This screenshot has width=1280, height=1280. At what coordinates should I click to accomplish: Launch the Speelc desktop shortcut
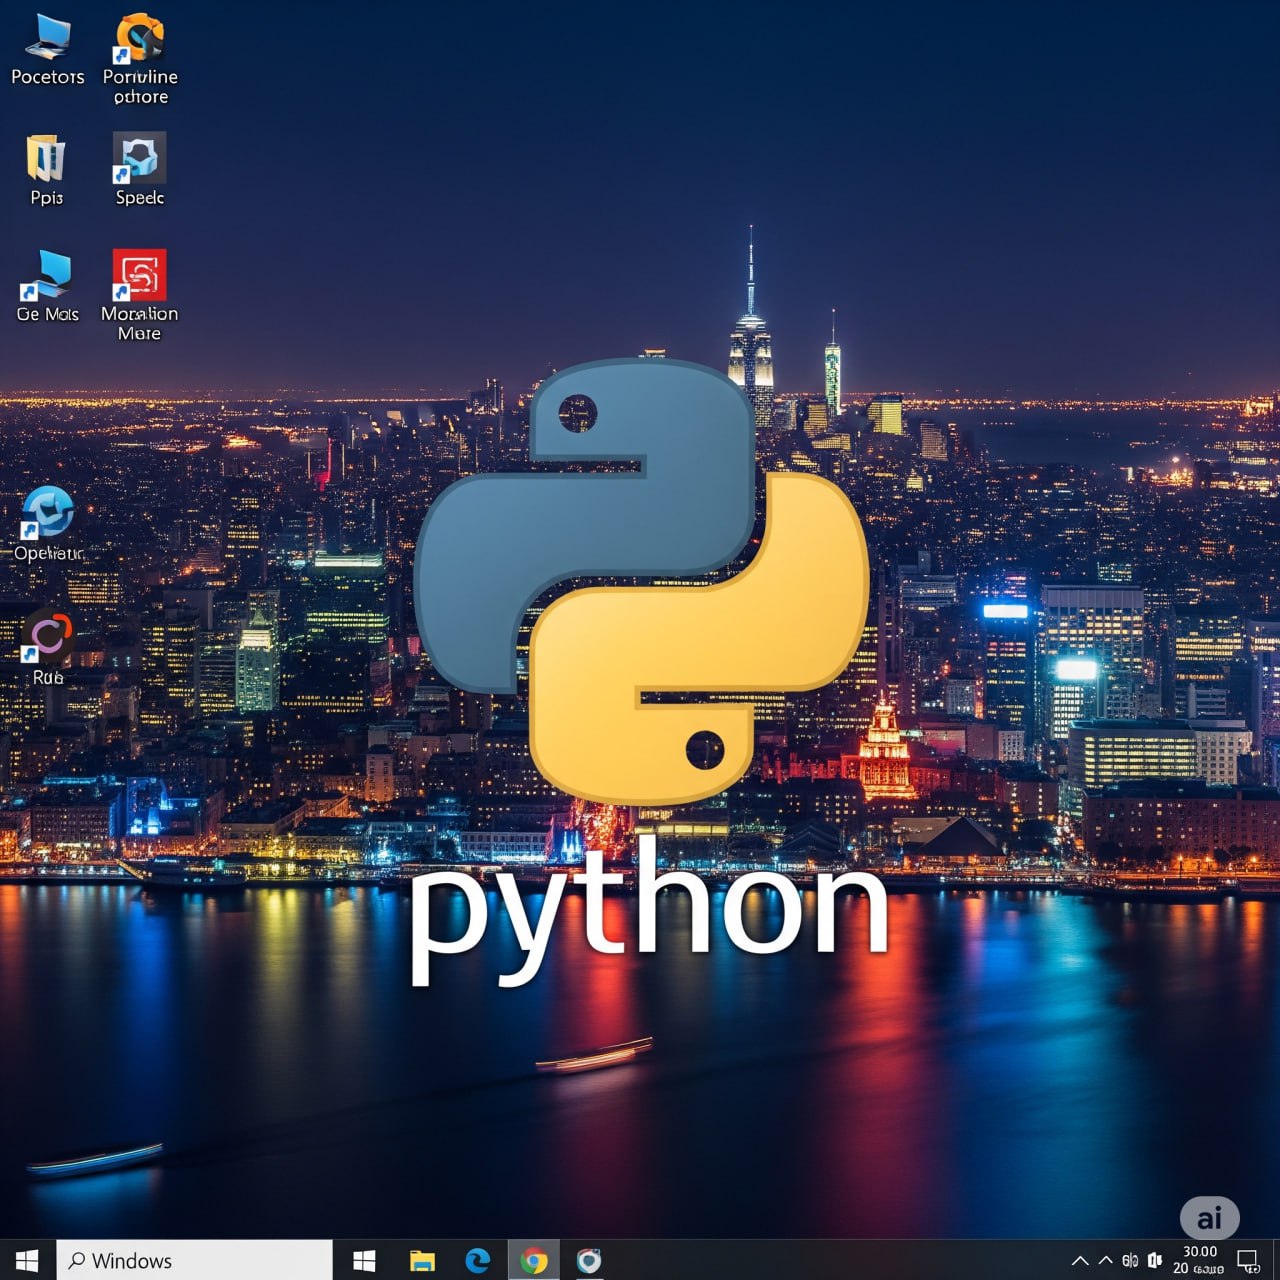coord(139,160)
